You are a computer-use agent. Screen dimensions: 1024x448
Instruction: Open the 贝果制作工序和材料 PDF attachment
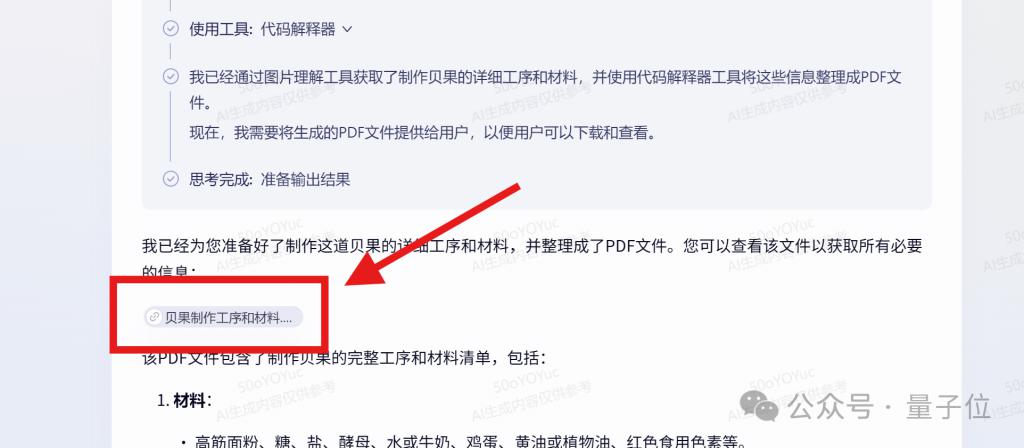click(223, 317)
